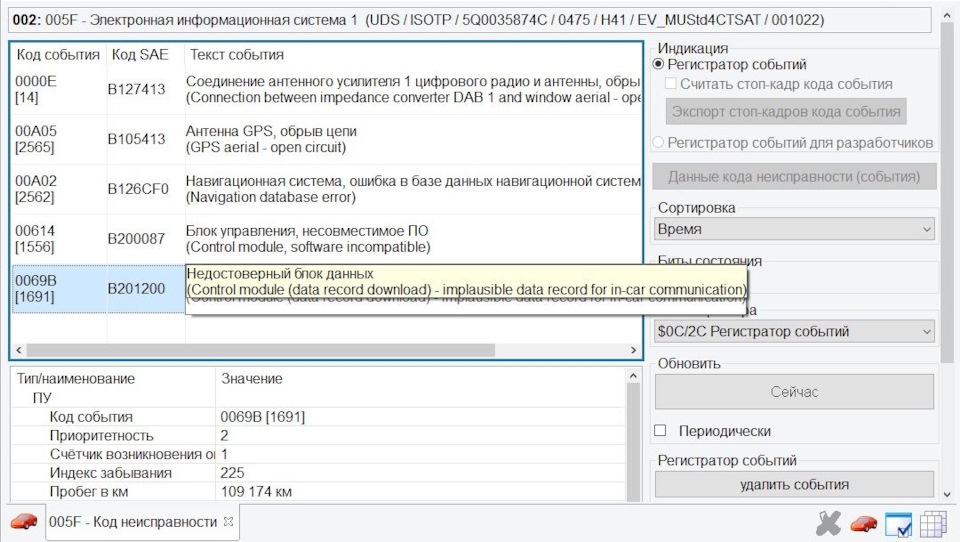Click Текст события column header

click(x=237, y=55)
